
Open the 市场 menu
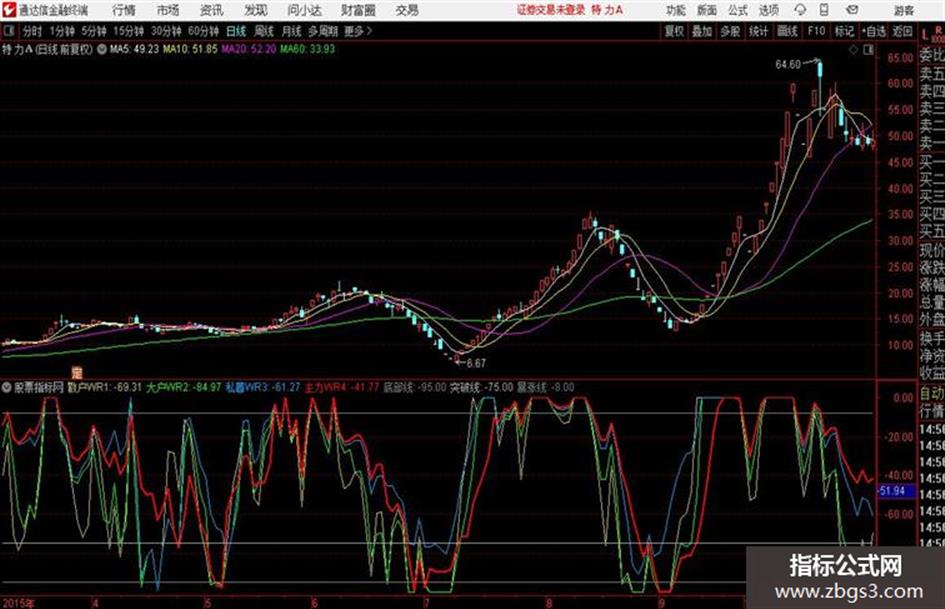[x=168, y=10]
